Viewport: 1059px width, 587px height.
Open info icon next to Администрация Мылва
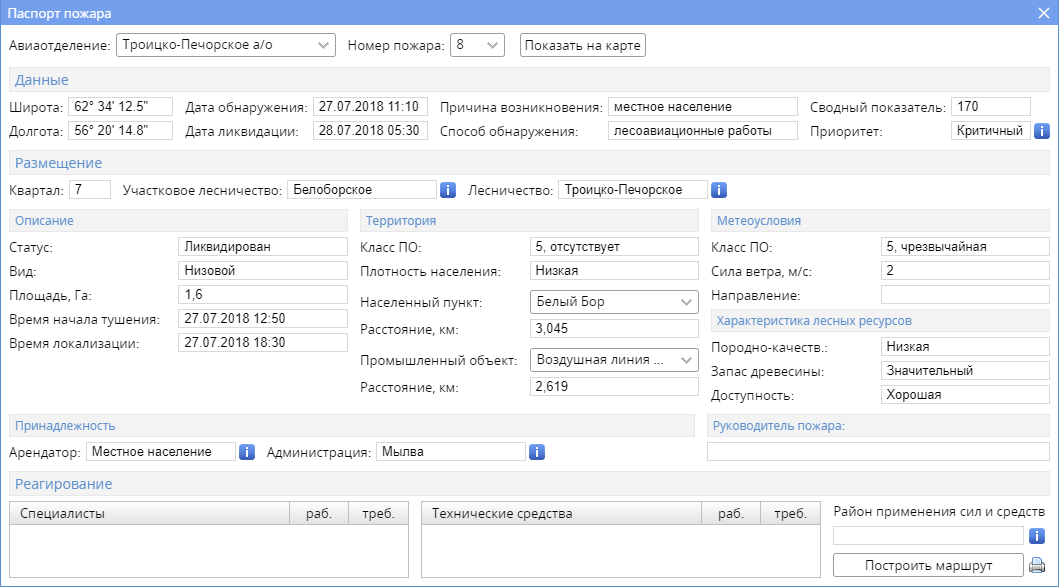(x=537, y=452)
